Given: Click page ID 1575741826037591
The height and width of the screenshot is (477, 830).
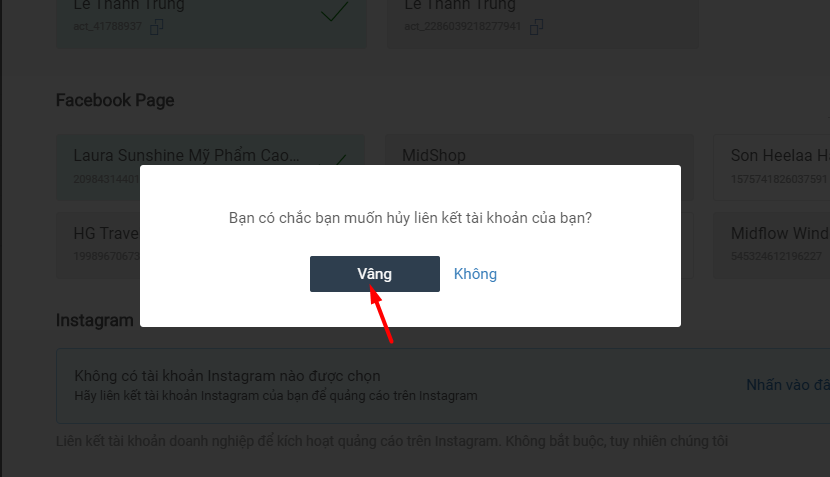Looking at the screenshot, I should point(779,179).
